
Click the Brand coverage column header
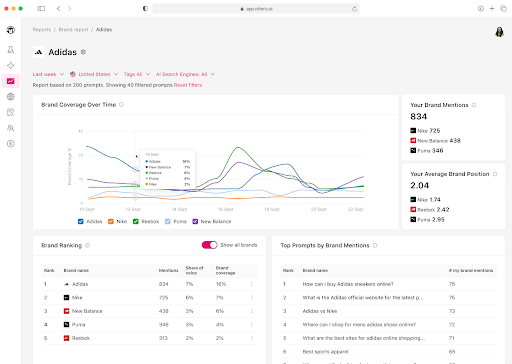(225, 270)
